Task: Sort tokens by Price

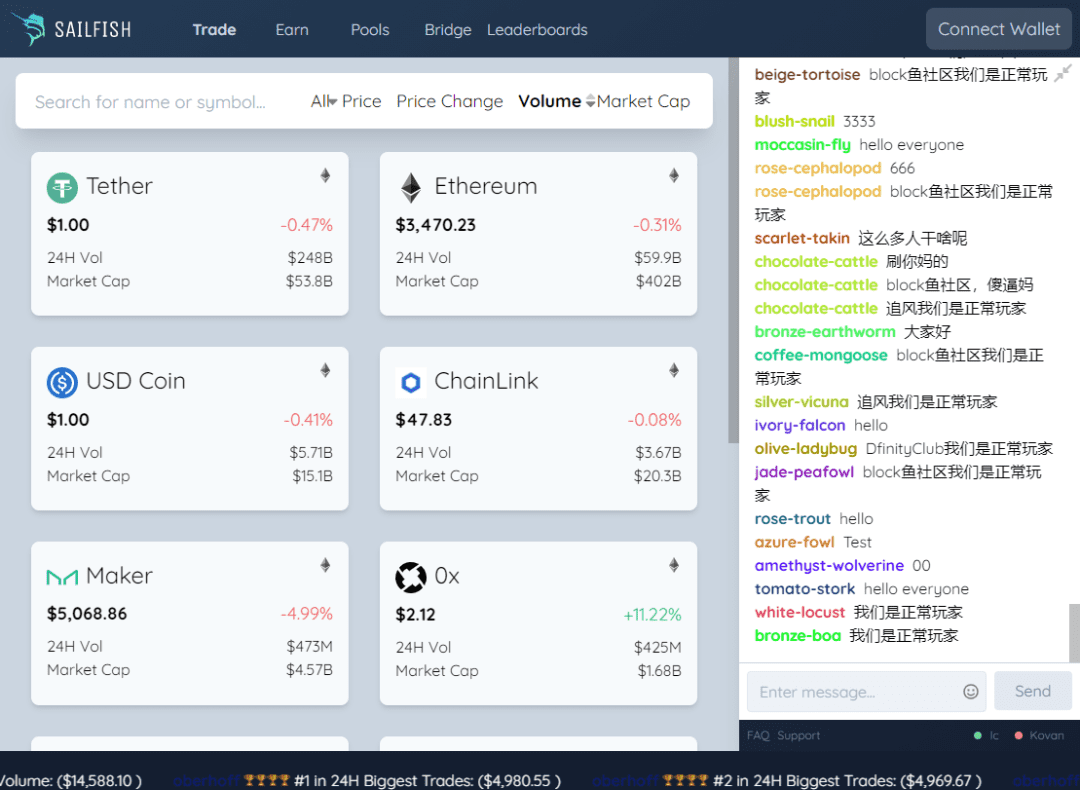Action: (362, 101)
